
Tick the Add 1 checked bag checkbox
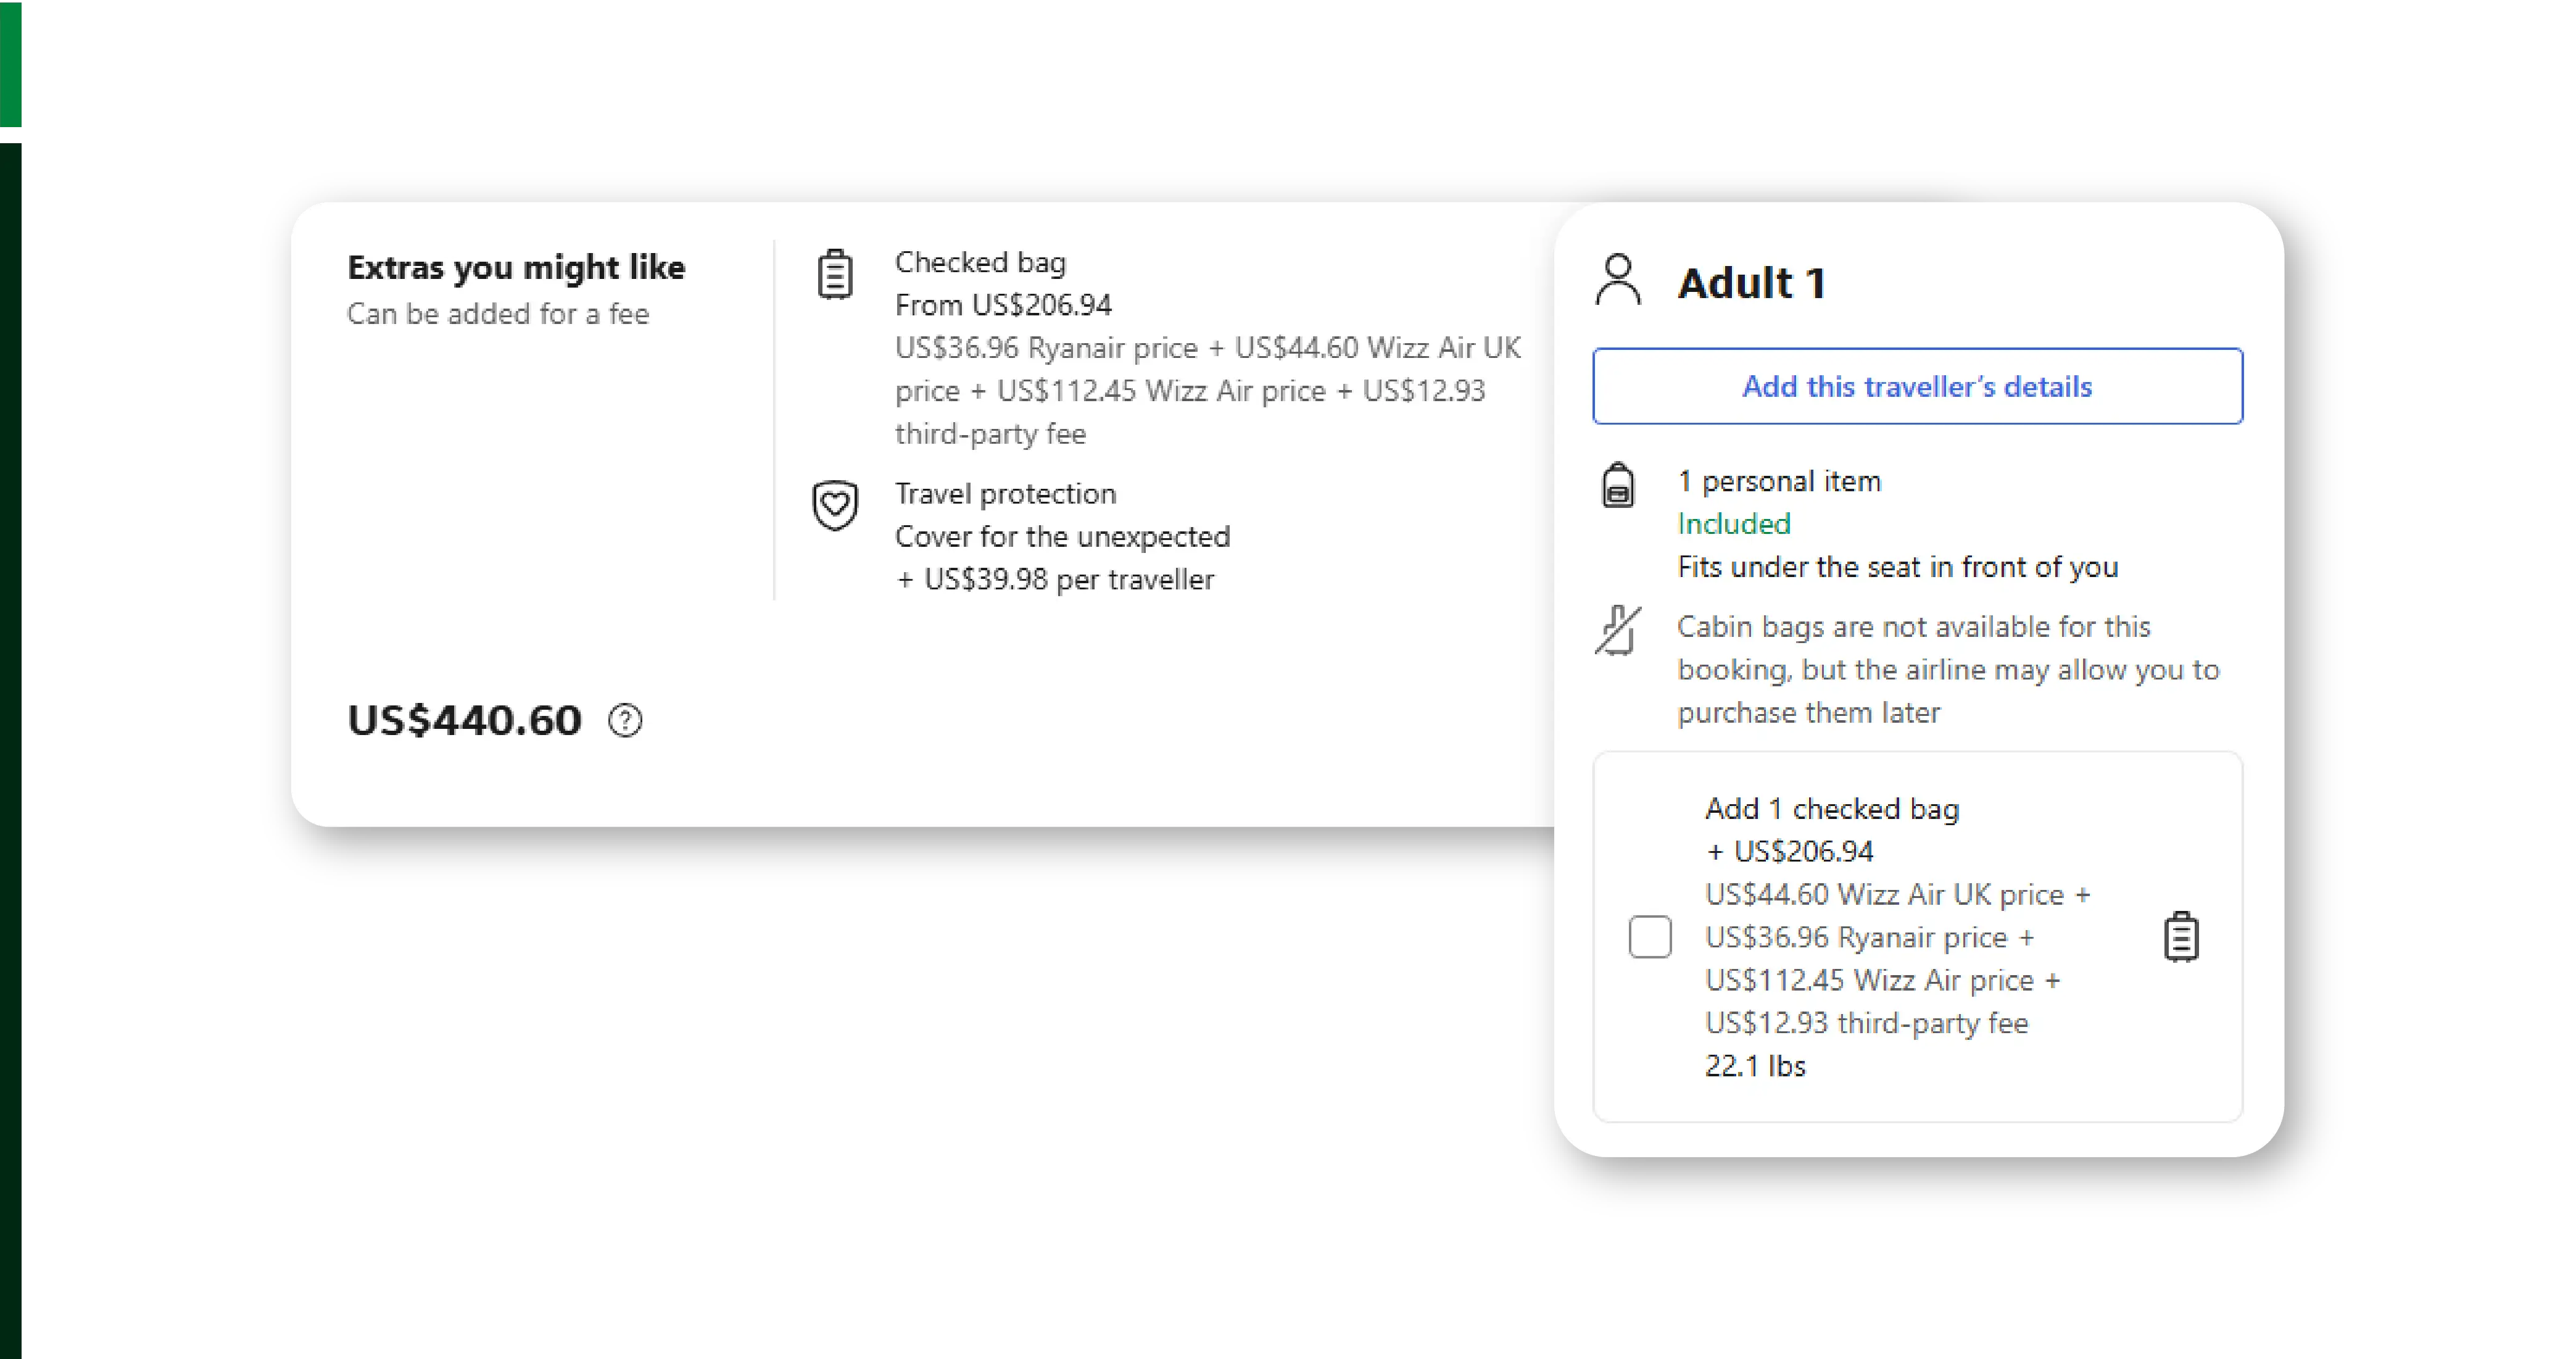tap(1650, 937)
